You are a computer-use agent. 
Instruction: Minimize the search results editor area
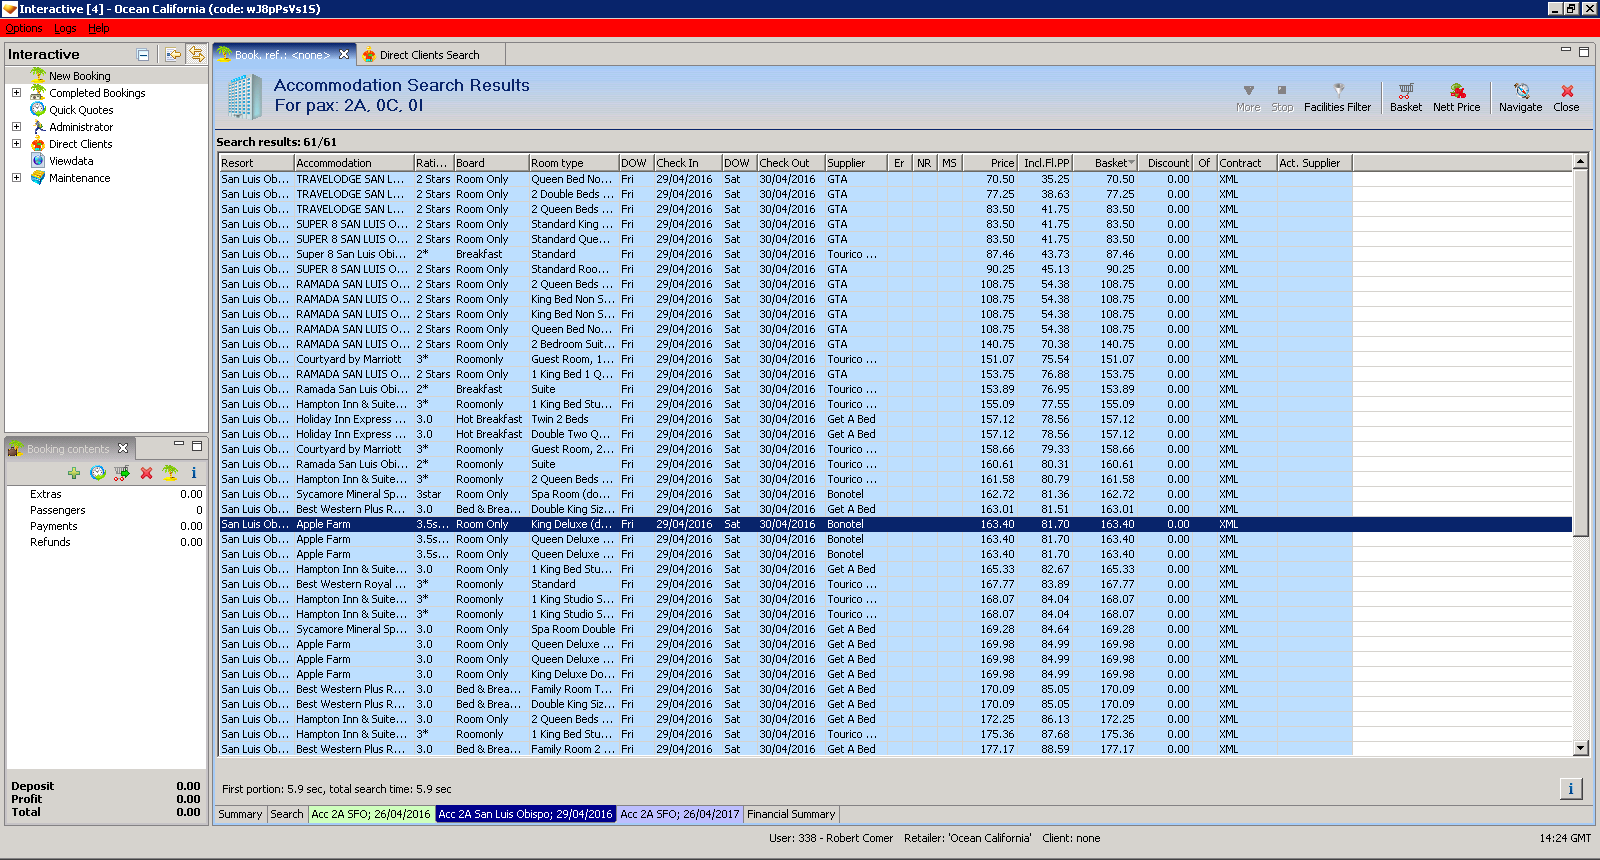1566,50
